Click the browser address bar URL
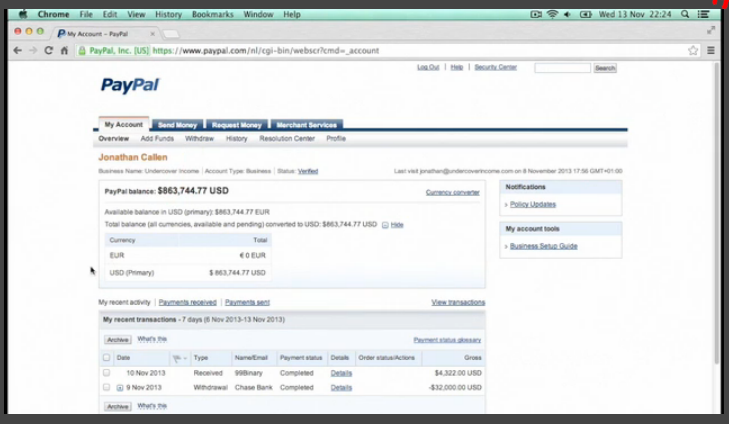The width and height of the screenshot is (730, 426). click(x=266, y=51)
